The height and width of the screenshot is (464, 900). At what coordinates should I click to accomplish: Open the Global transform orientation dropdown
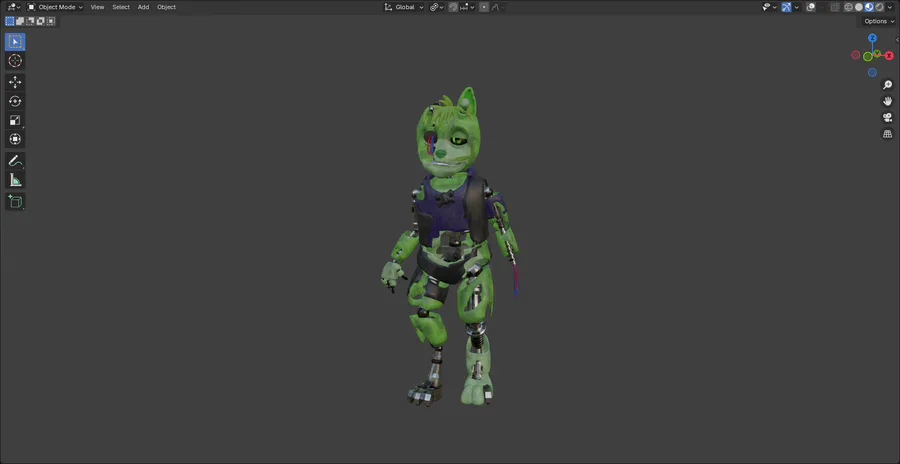click(x=404, y=7)
